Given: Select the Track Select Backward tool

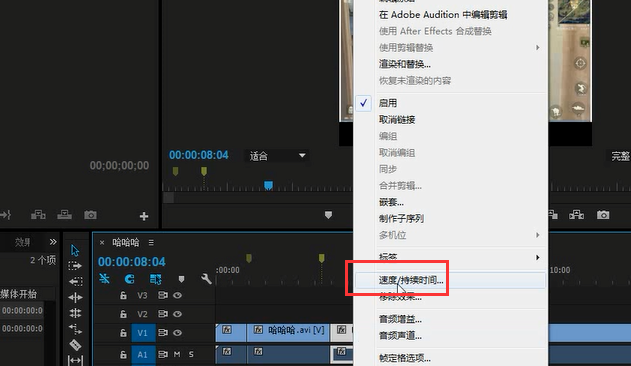Looking at the screenshot, I should 75,281.
